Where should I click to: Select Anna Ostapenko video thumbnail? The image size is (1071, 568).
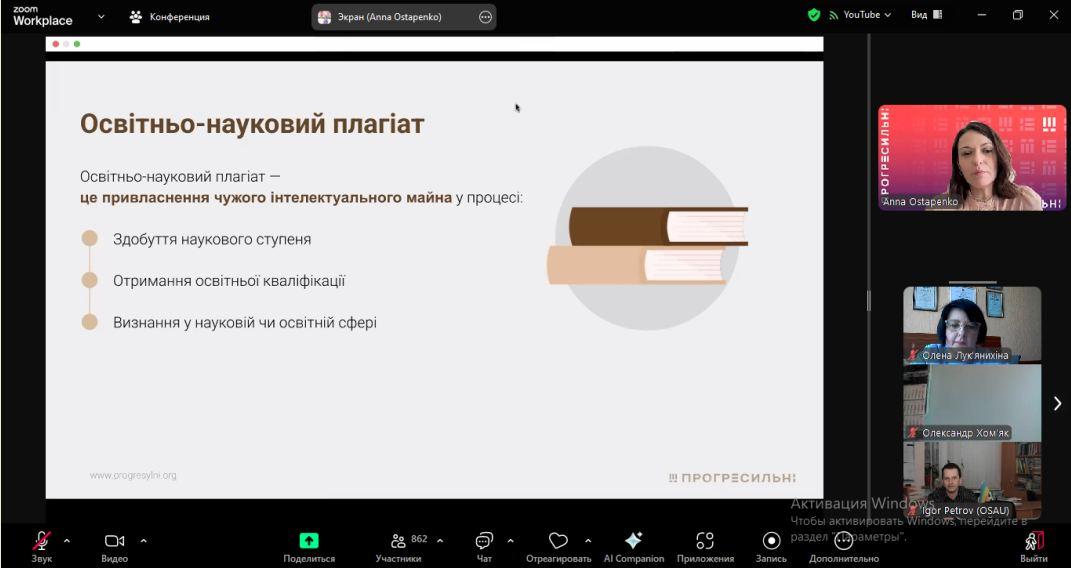[971, 157]
